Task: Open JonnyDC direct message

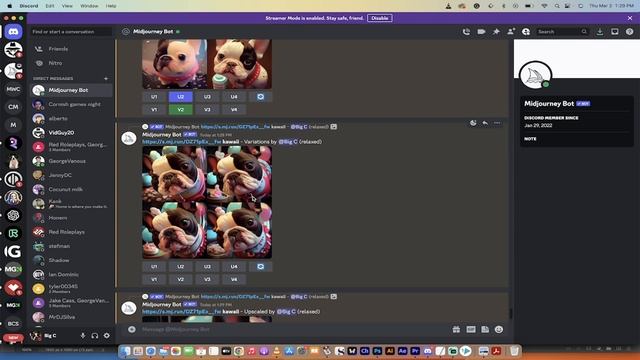Action: click(71, 175)
